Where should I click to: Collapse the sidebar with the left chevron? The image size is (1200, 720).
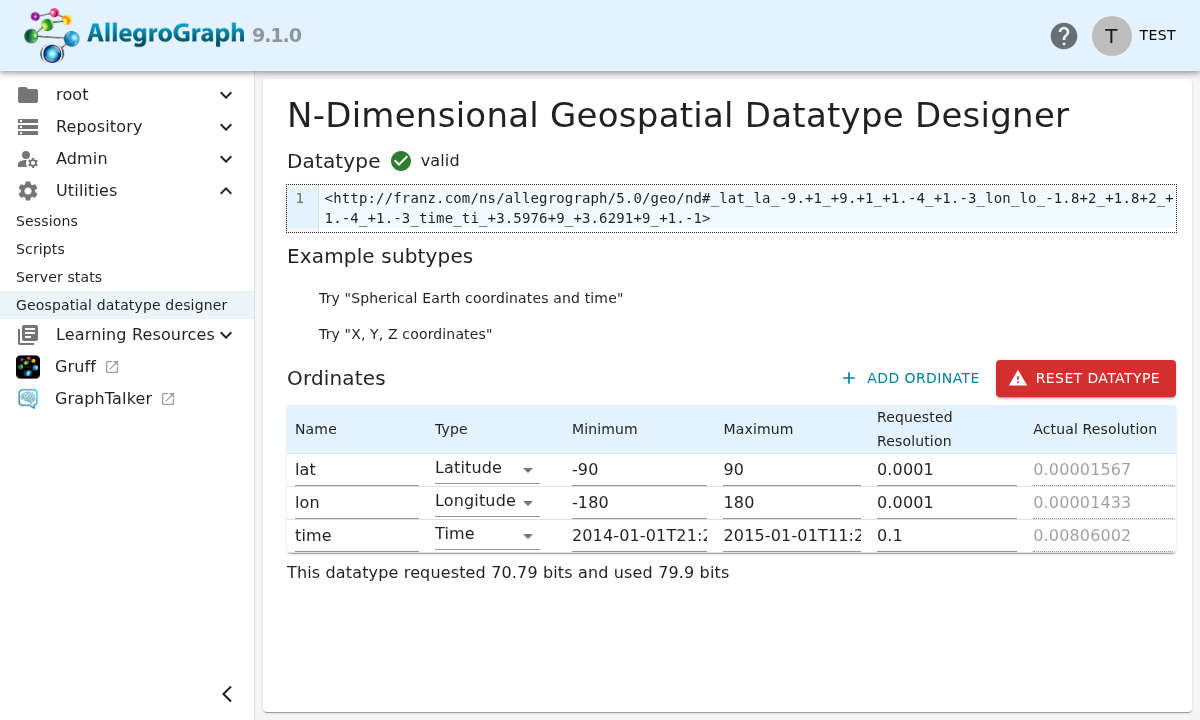click(227, 694)
